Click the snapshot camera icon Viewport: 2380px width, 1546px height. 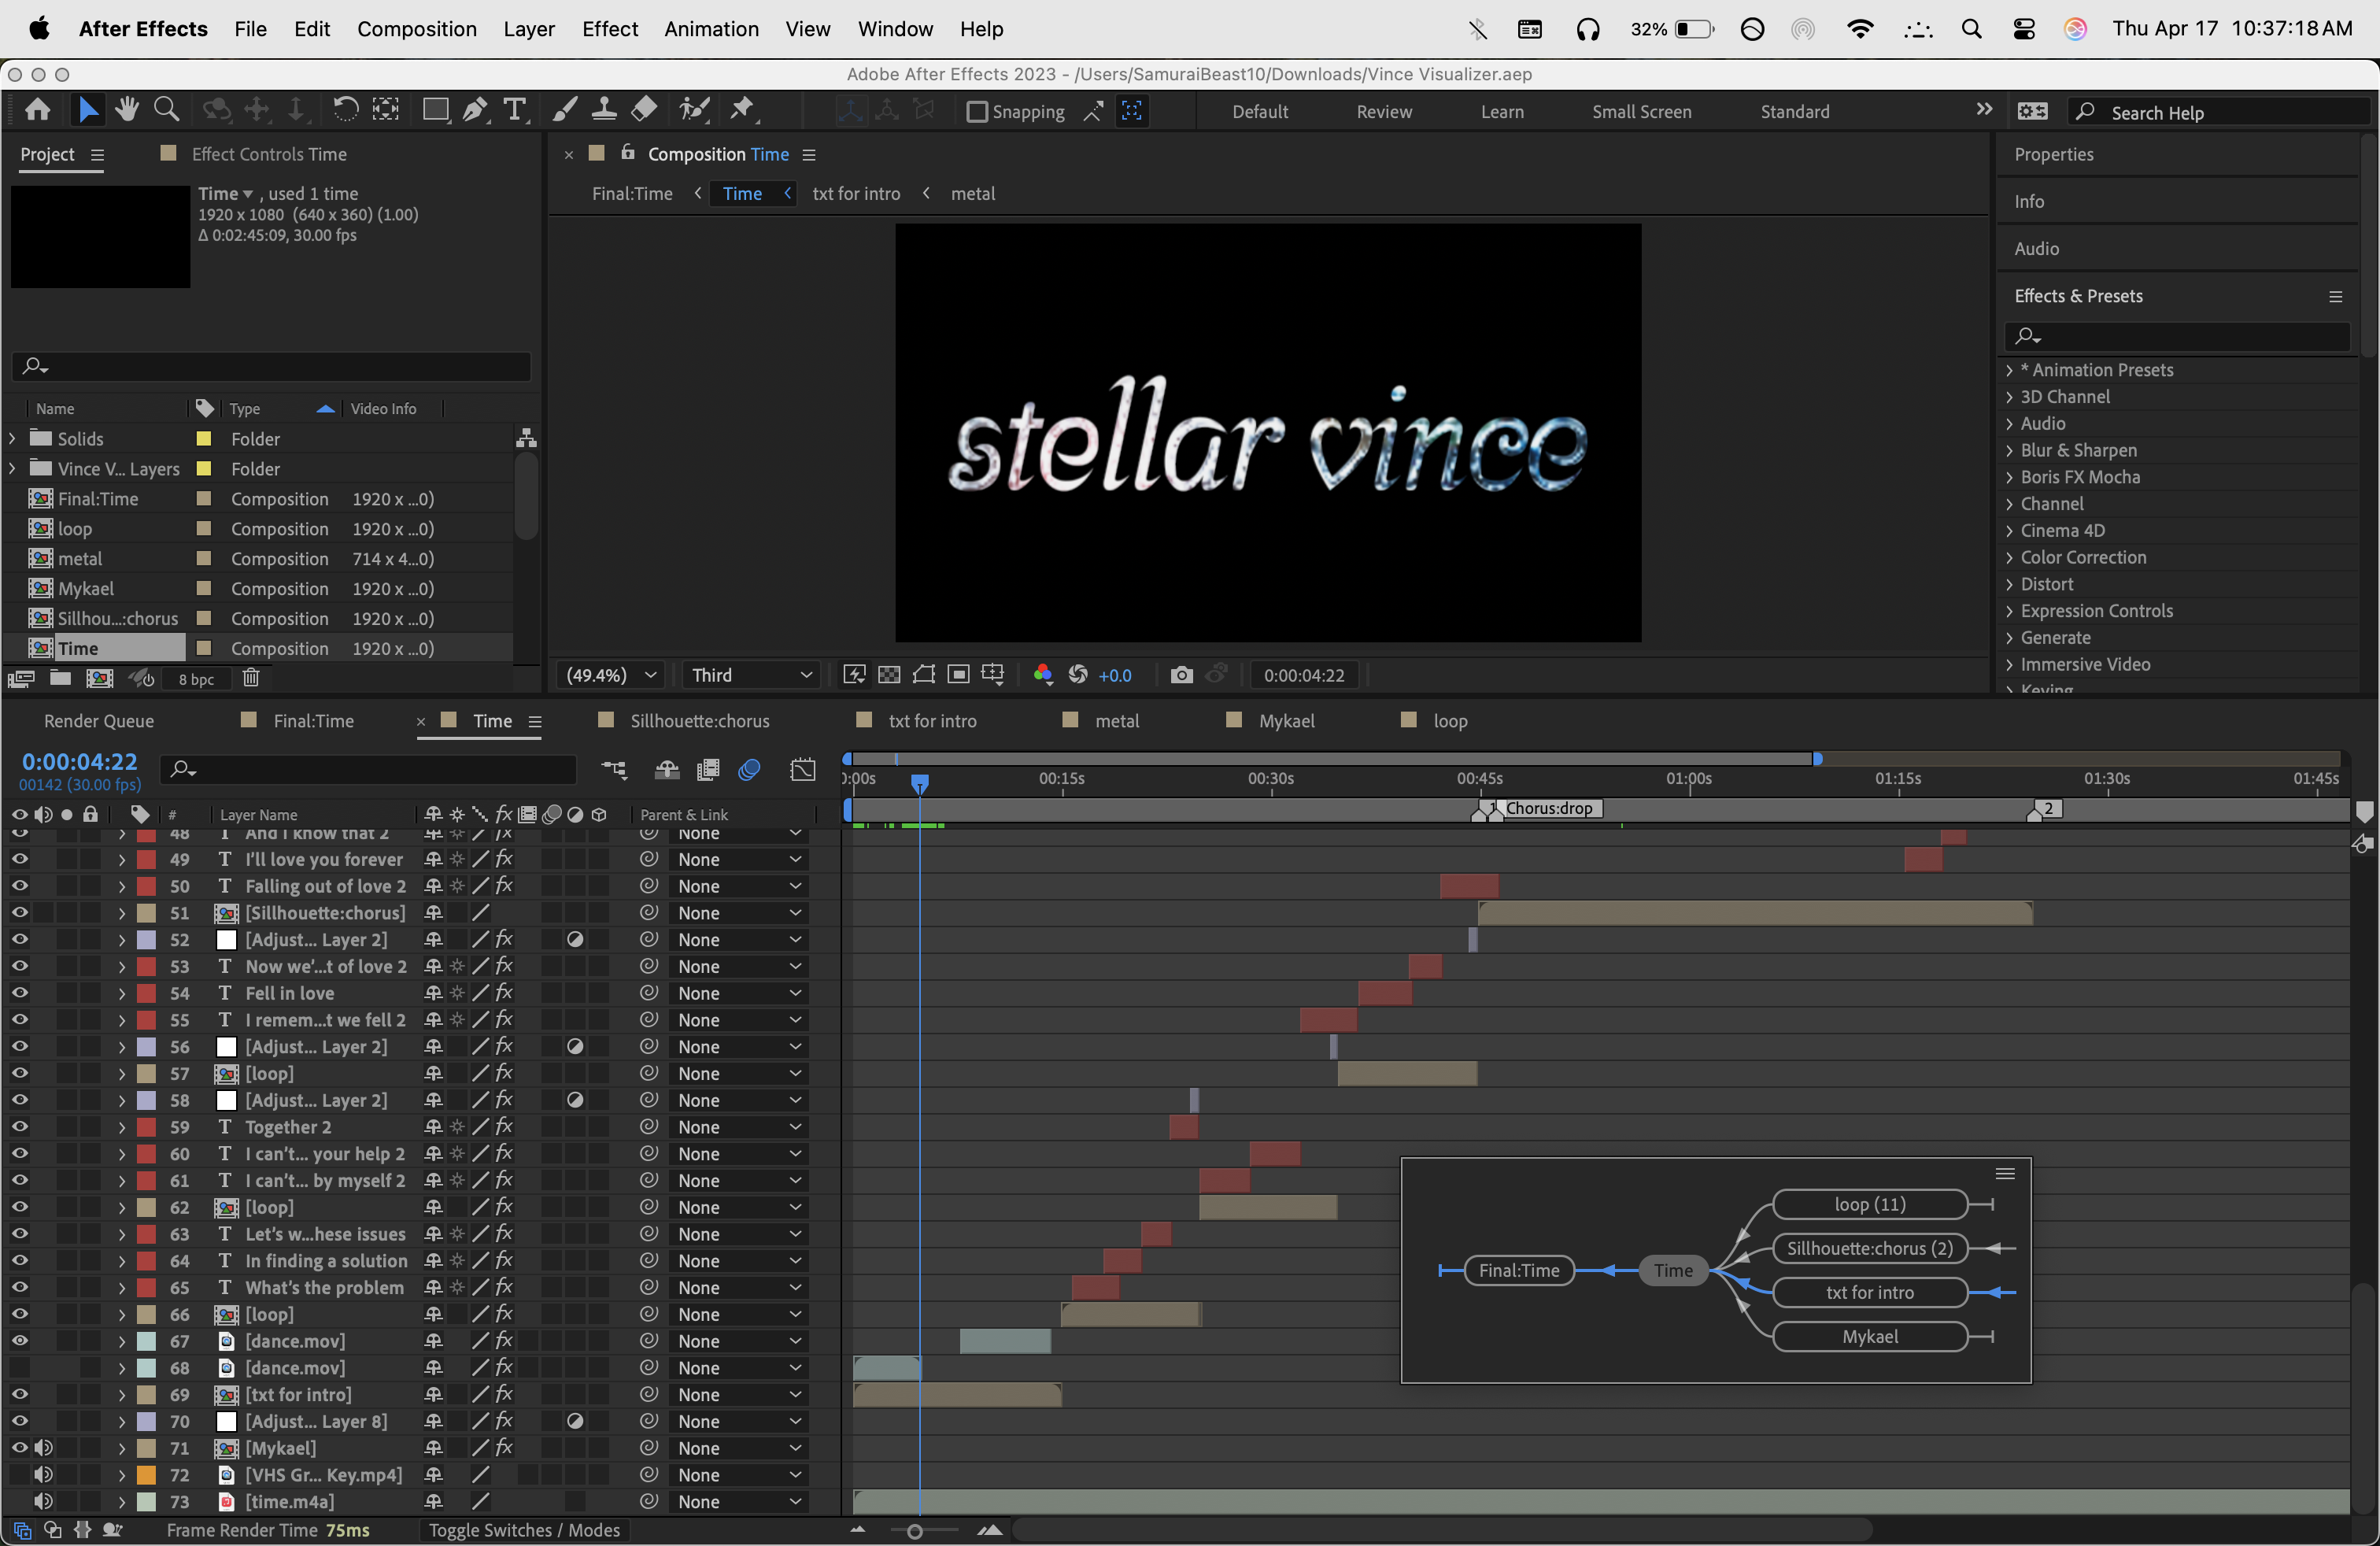(x=1181, y=675)
